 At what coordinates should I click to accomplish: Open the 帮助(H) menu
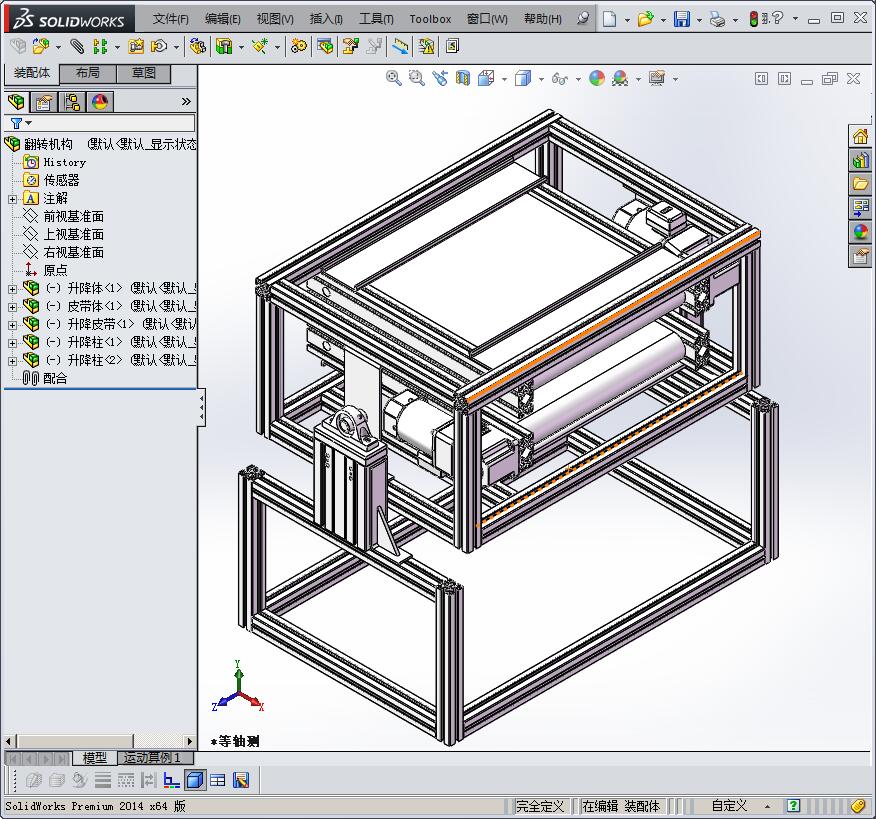pos(542,19)
